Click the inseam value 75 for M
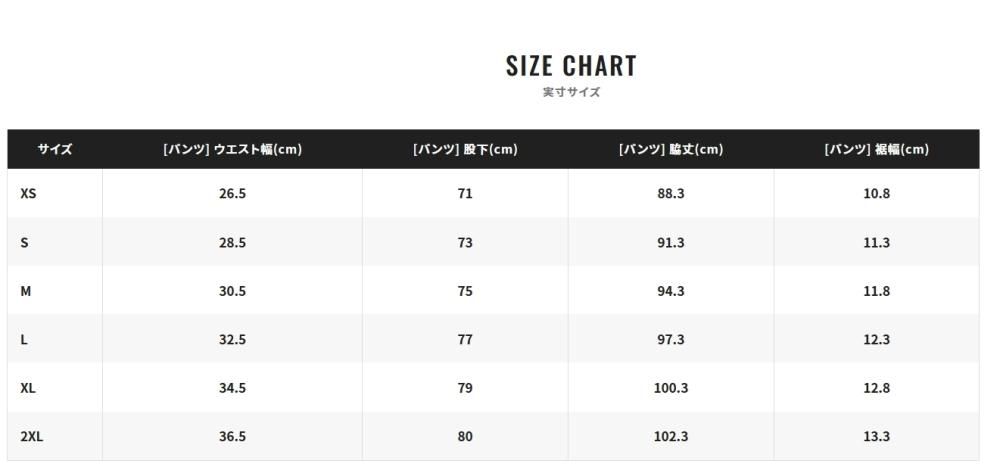This screenshot has height=473, width=1000. point(465,291)
